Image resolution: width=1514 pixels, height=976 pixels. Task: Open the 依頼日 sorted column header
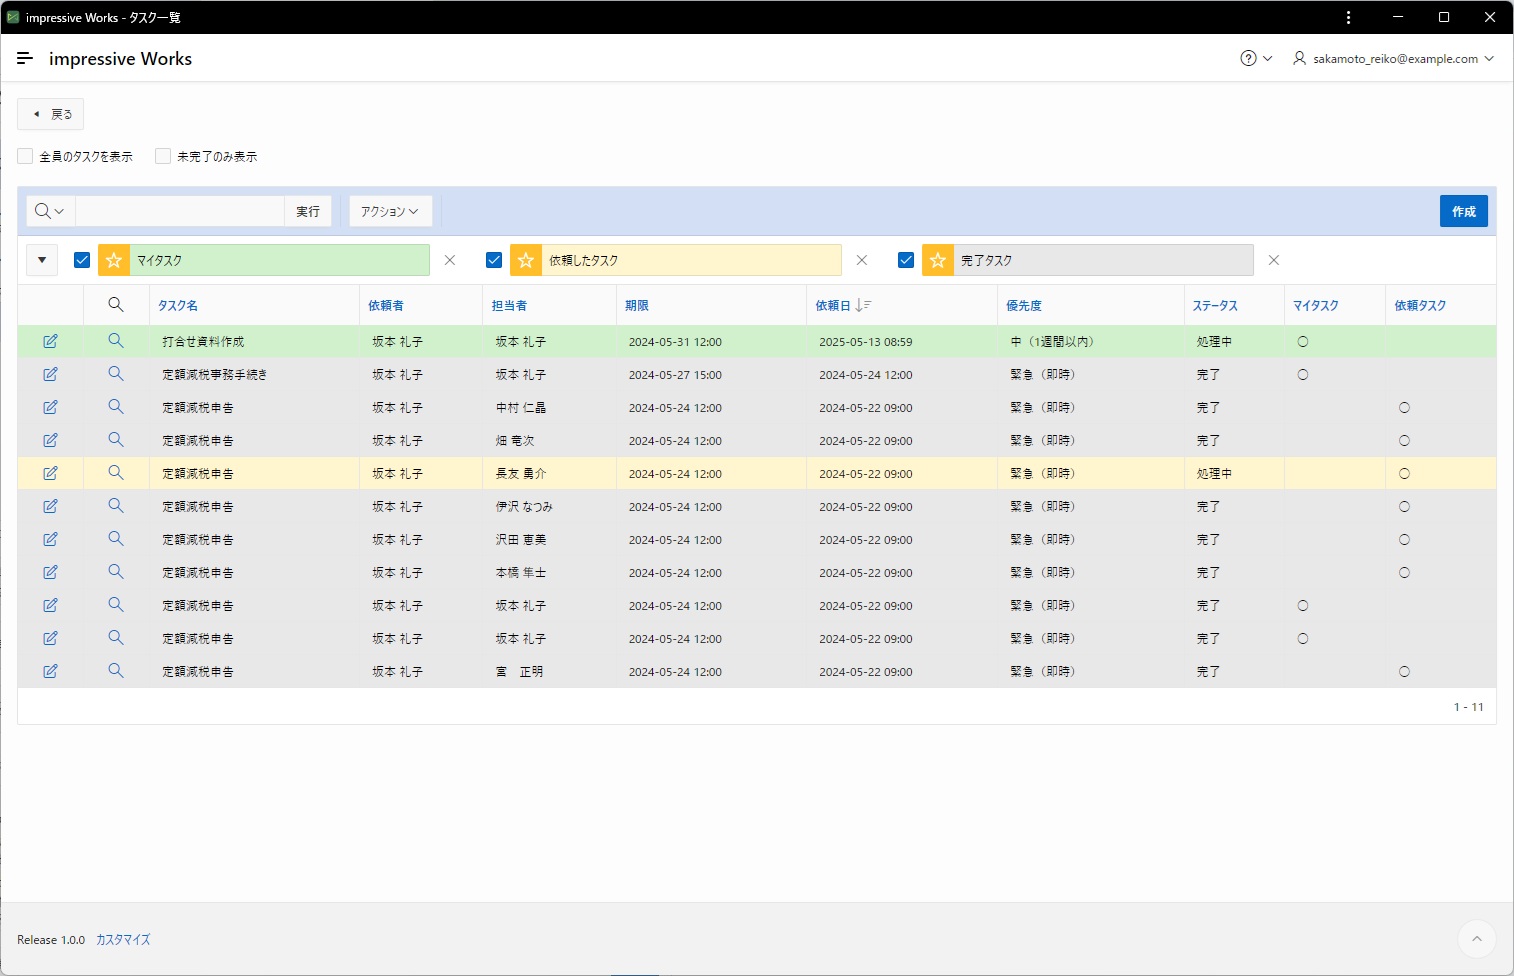click(843, 306)
